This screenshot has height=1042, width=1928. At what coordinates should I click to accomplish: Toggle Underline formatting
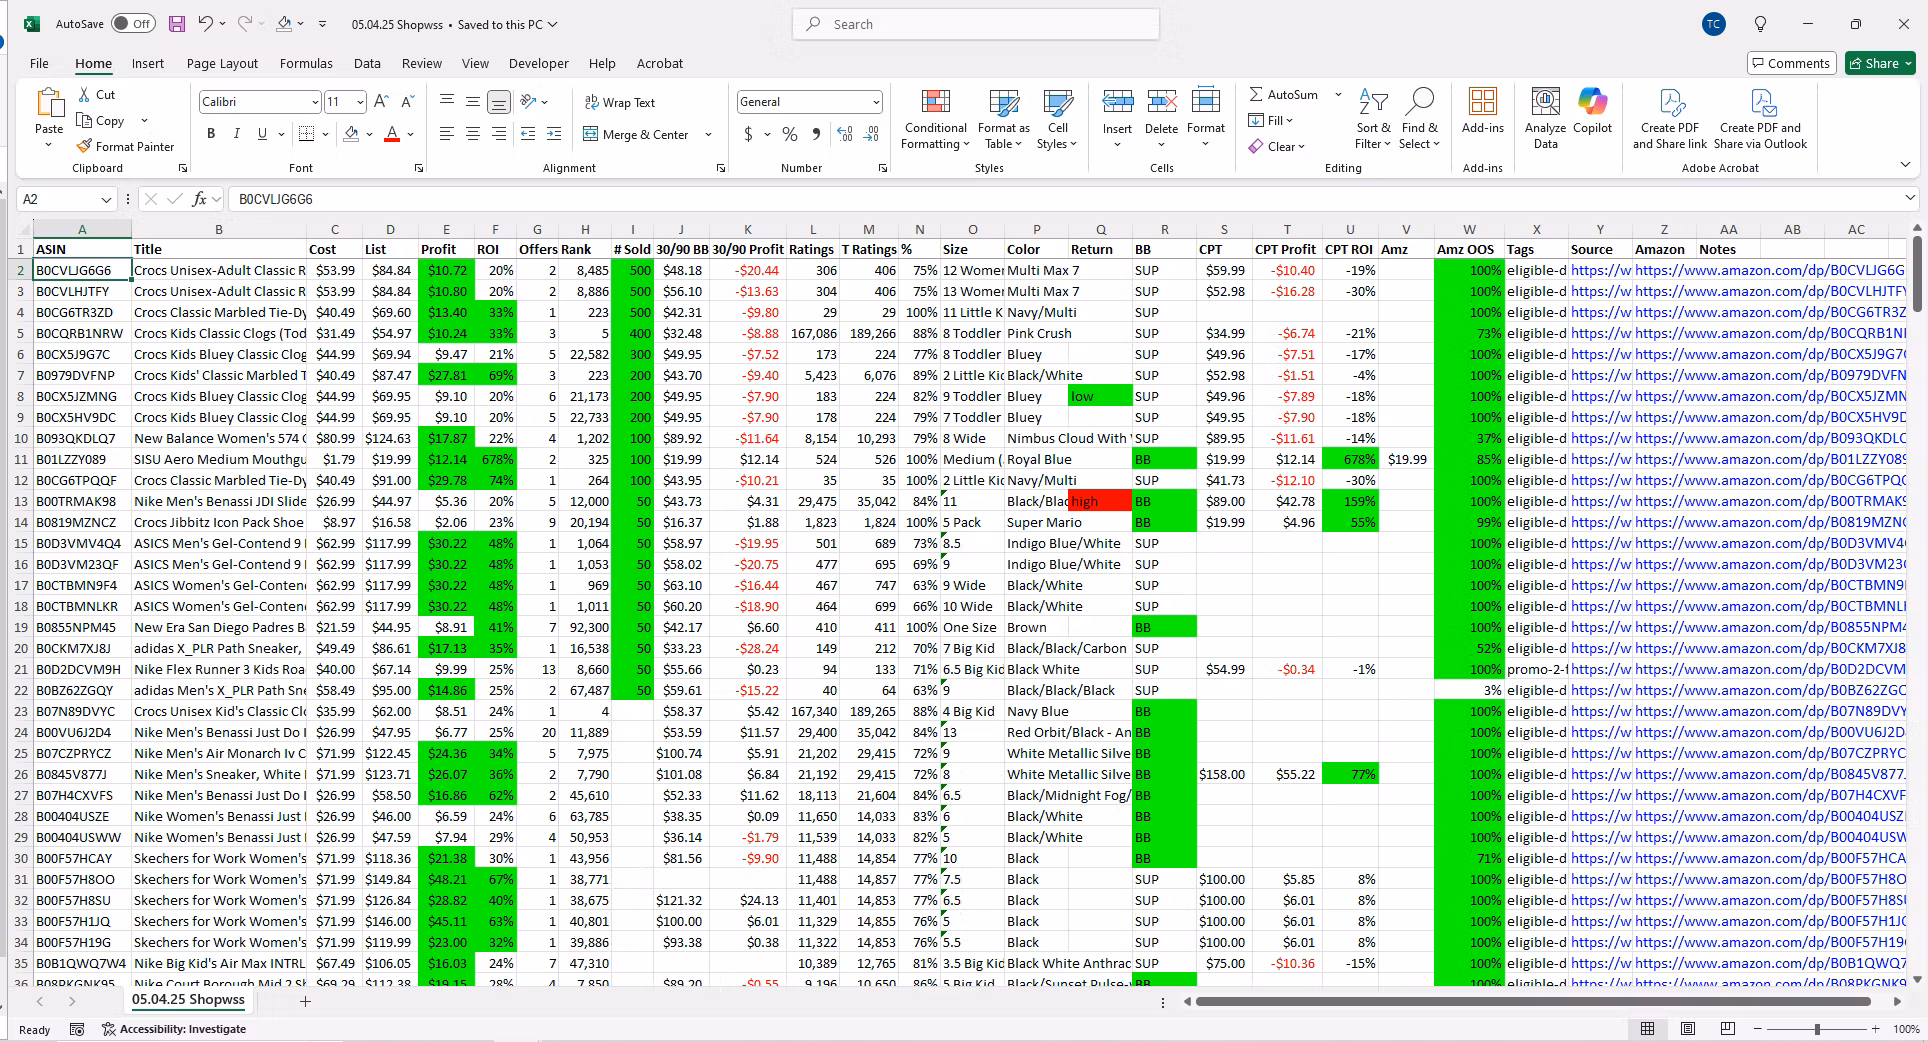(262, 134)
